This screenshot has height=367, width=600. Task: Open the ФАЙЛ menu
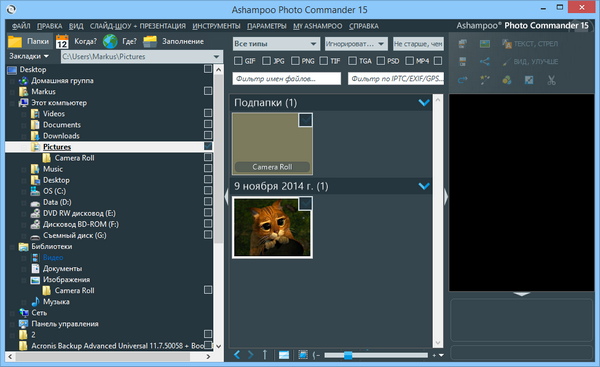21,26
